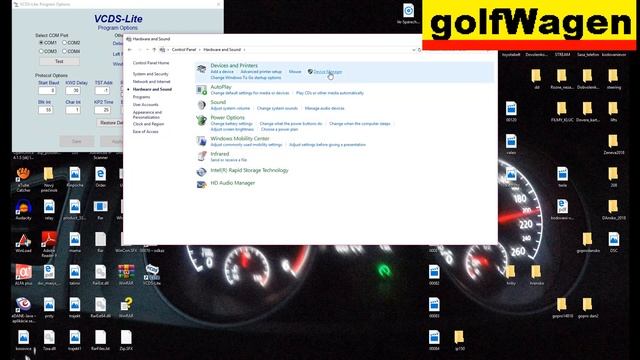The width and height of the screenshot is (640, 360).
Task: Click the Control Panel Home link
Action: [x=151, y=63]
